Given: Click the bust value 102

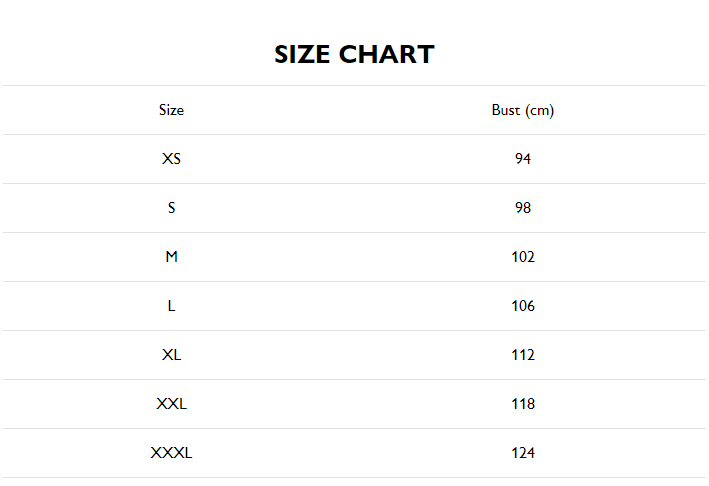Looking at the screenshot, I should [x=523, y=257].
